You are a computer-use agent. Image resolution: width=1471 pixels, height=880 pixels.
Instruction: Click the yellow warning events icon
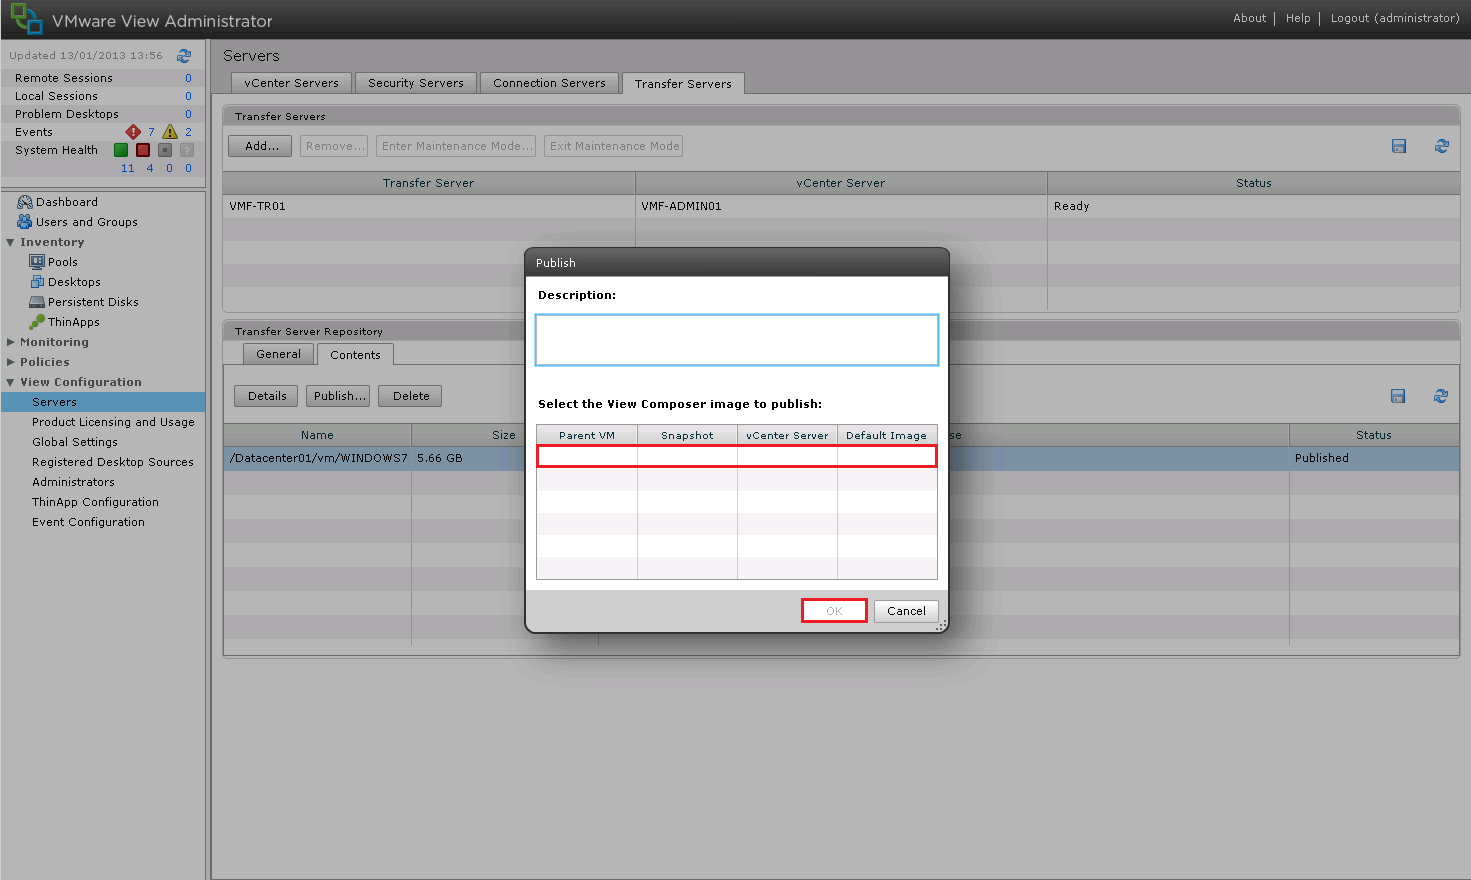tap(170, 132)
